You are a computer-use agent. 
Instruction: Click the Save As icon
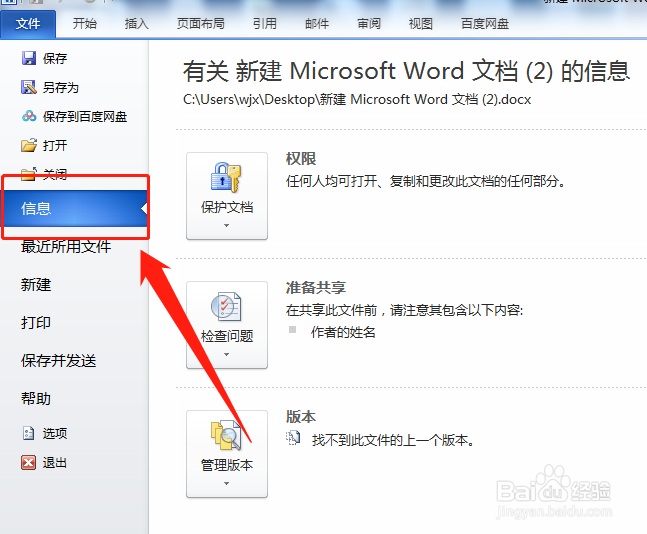[28, 87]
